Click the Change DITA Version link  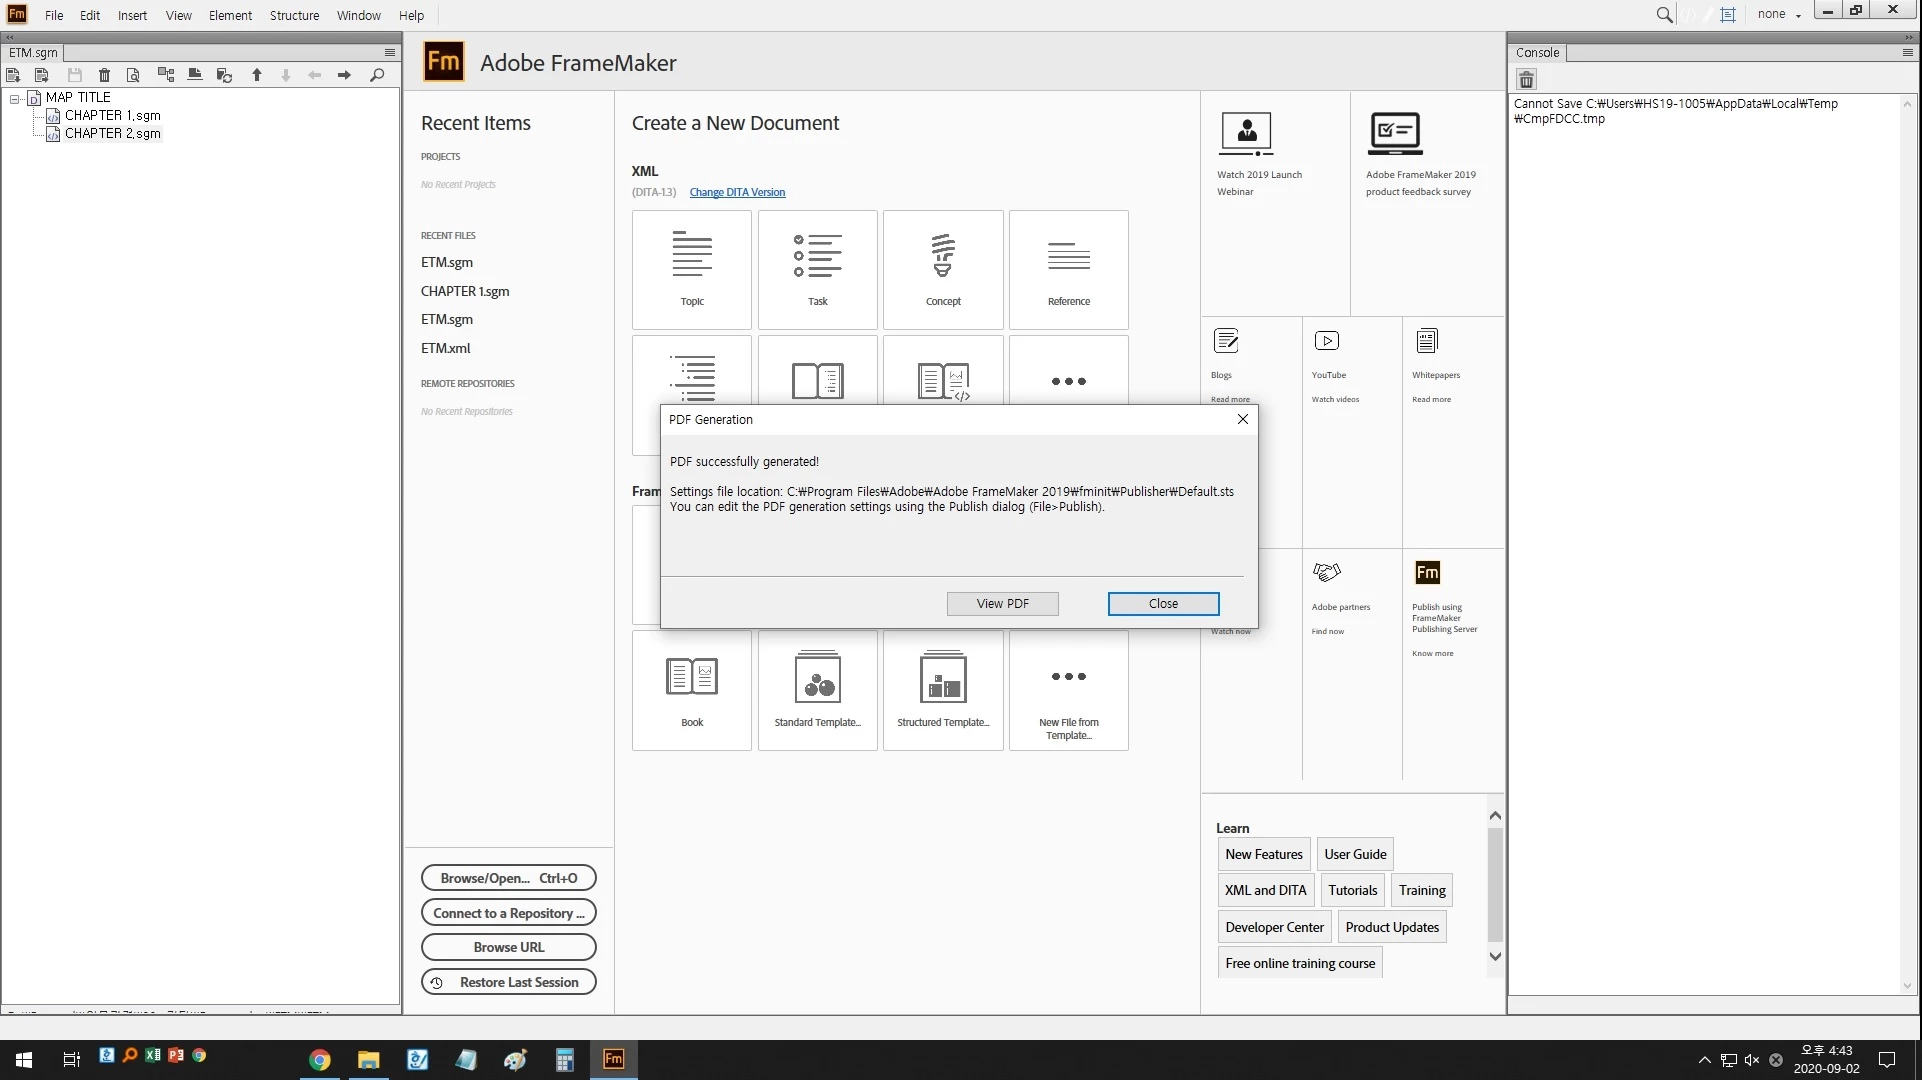(737, 192)
